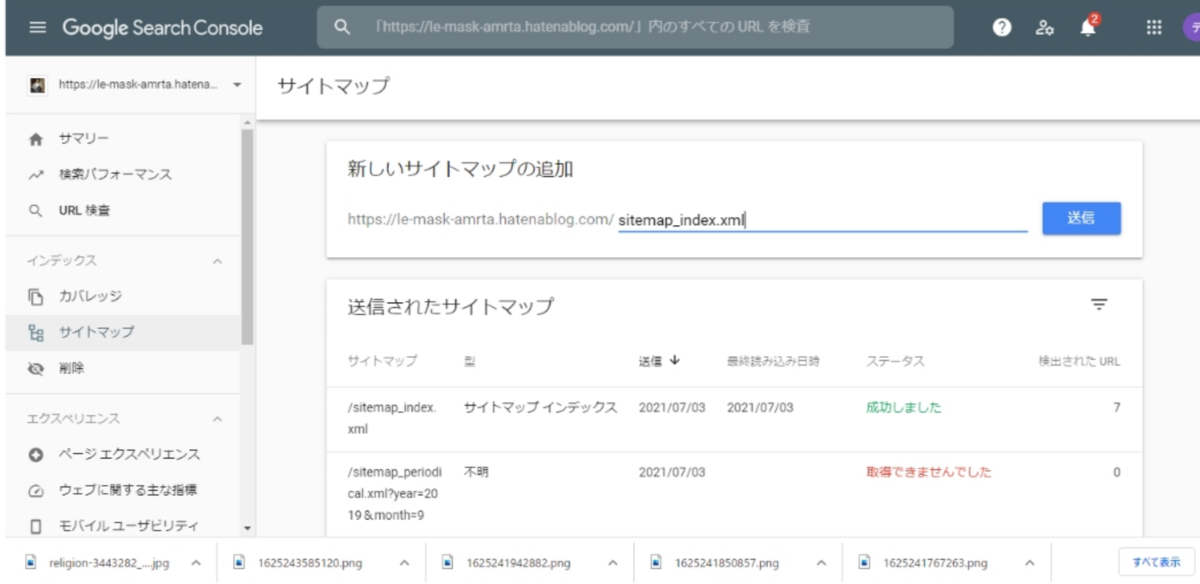Open 検索パフォーマンス in sidebar

tap(114, 175)
